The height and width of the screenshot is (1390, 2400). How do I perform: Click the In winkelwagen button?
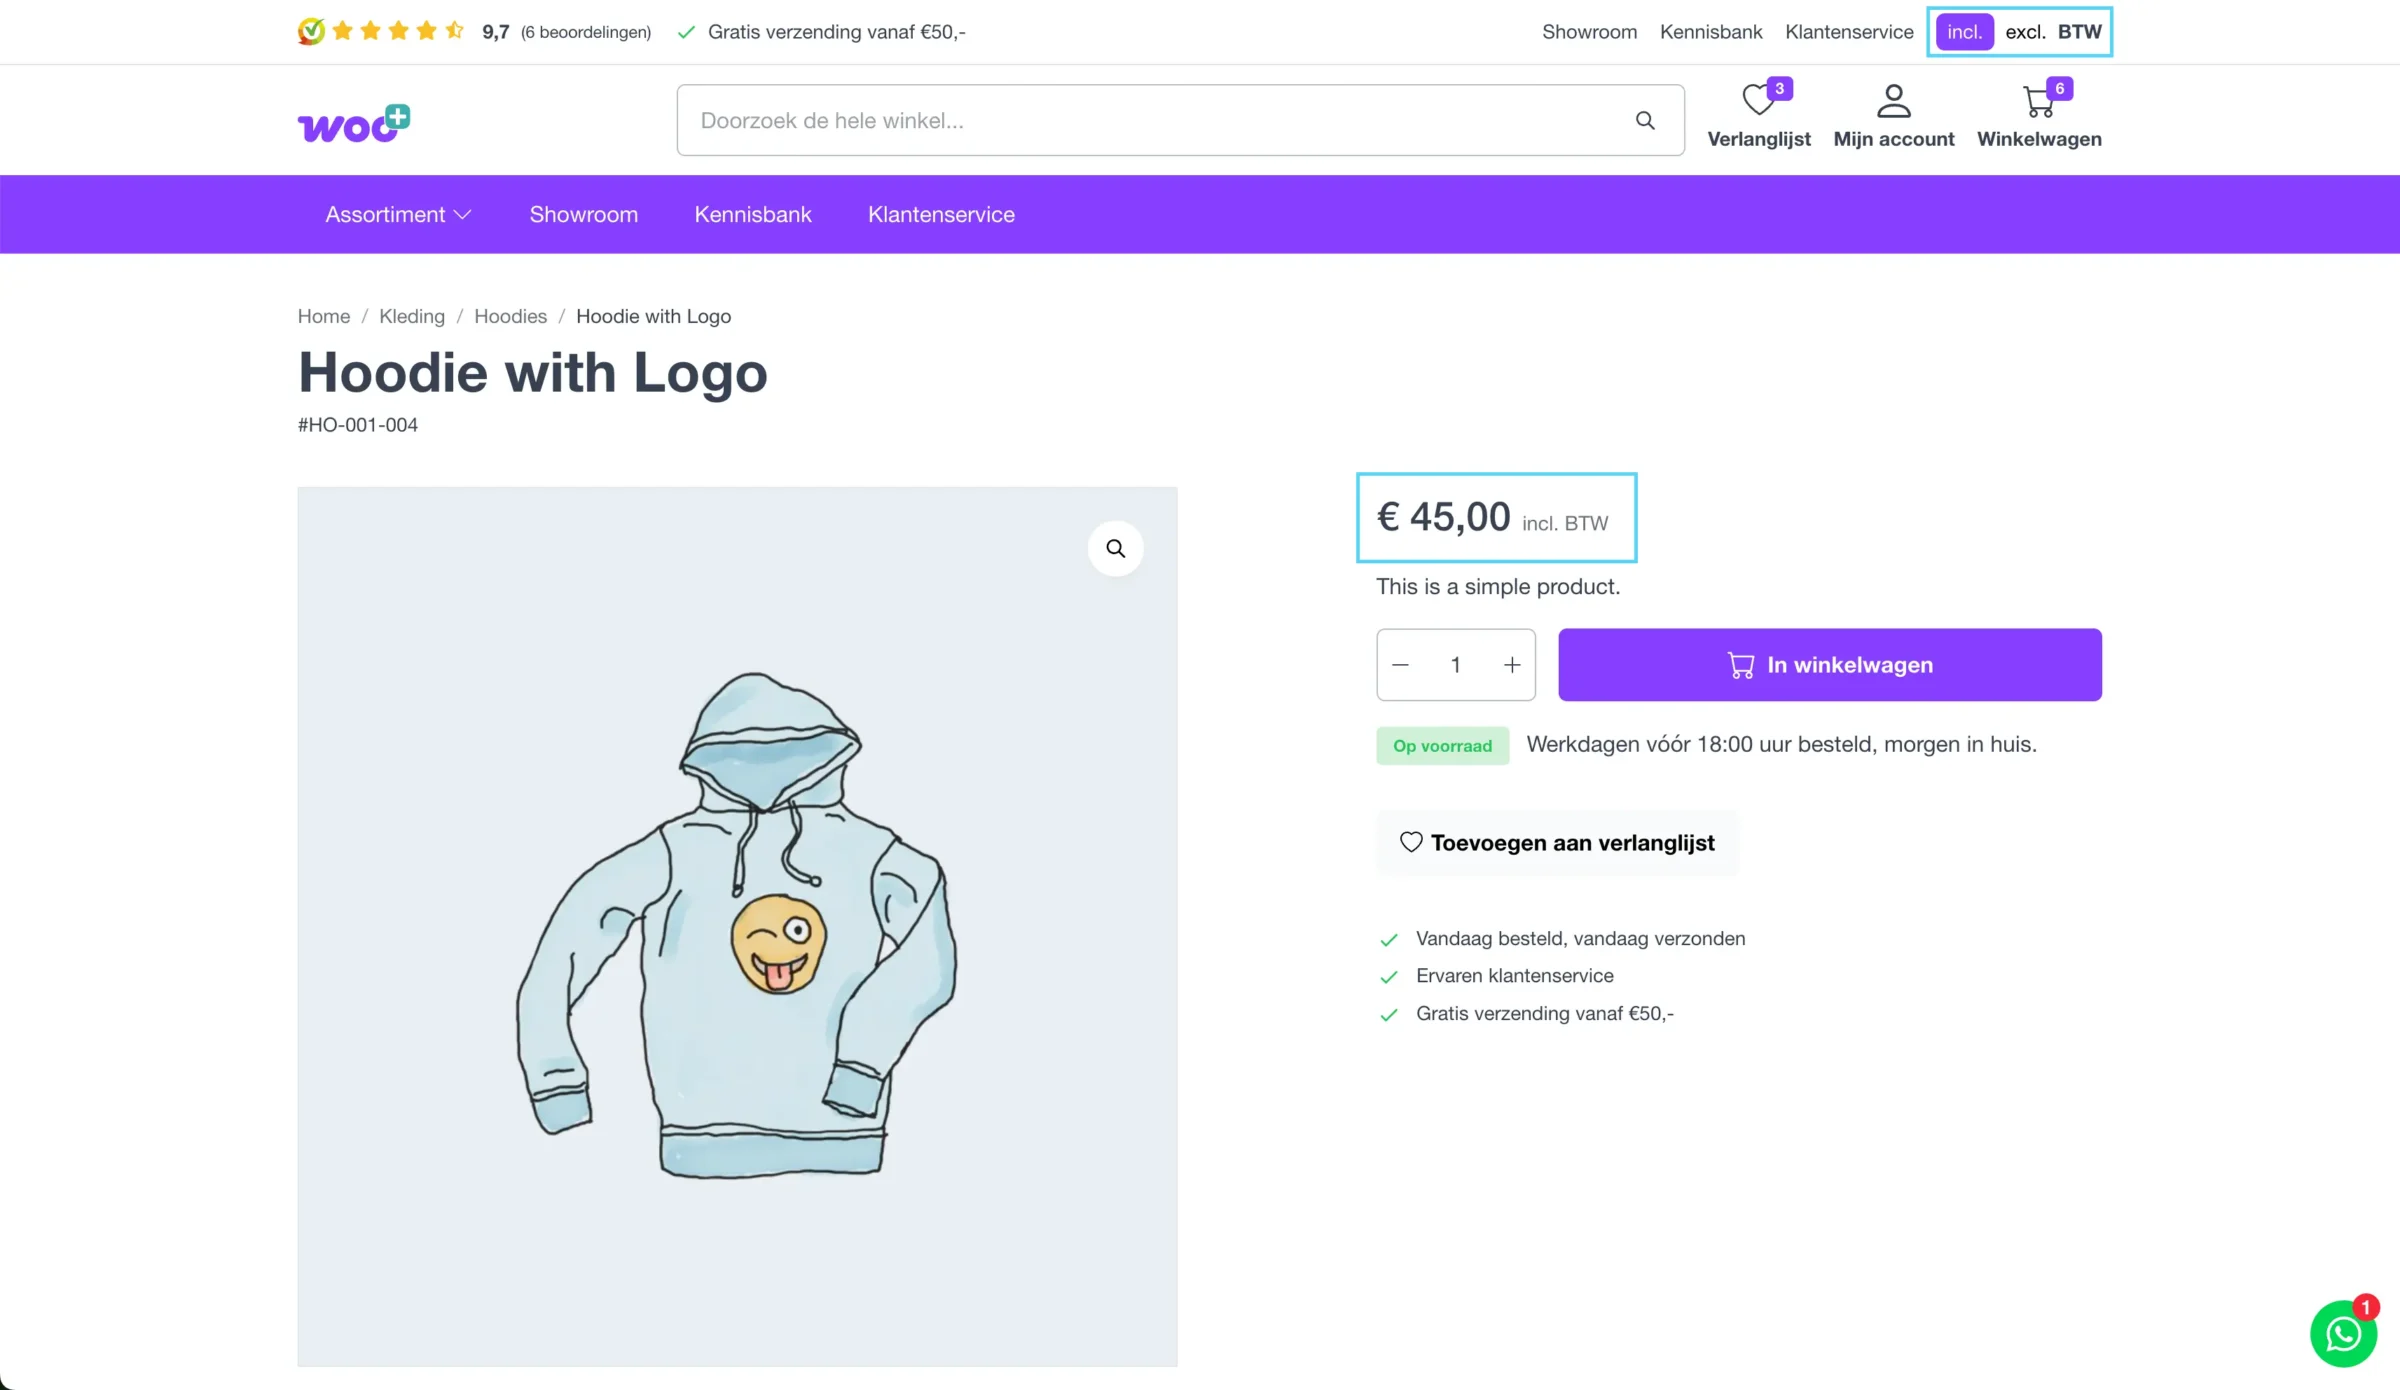pyautogui.click(x=1829, y=665)
